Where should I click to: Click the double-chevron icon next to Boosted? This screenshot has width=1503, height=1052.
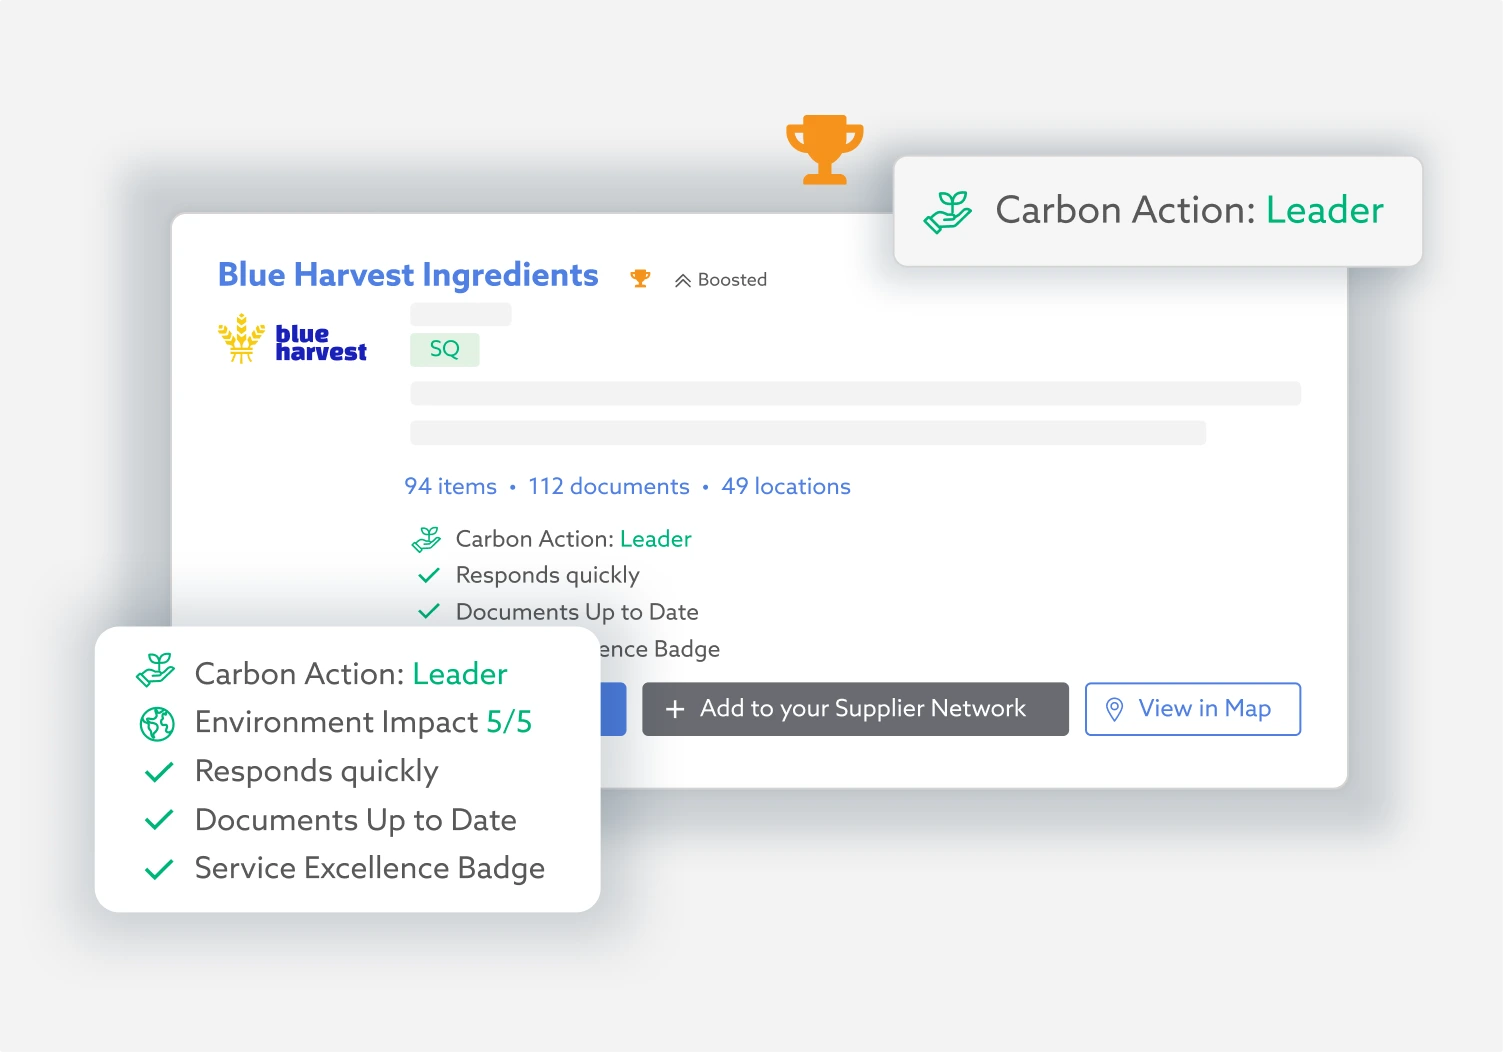(x=683, y=281)
